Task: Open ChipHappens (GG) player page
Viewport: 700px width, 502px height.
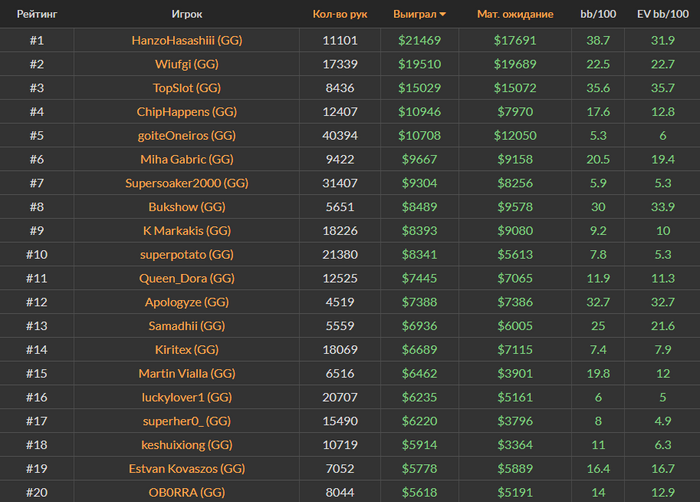Action: pos(187,112)
